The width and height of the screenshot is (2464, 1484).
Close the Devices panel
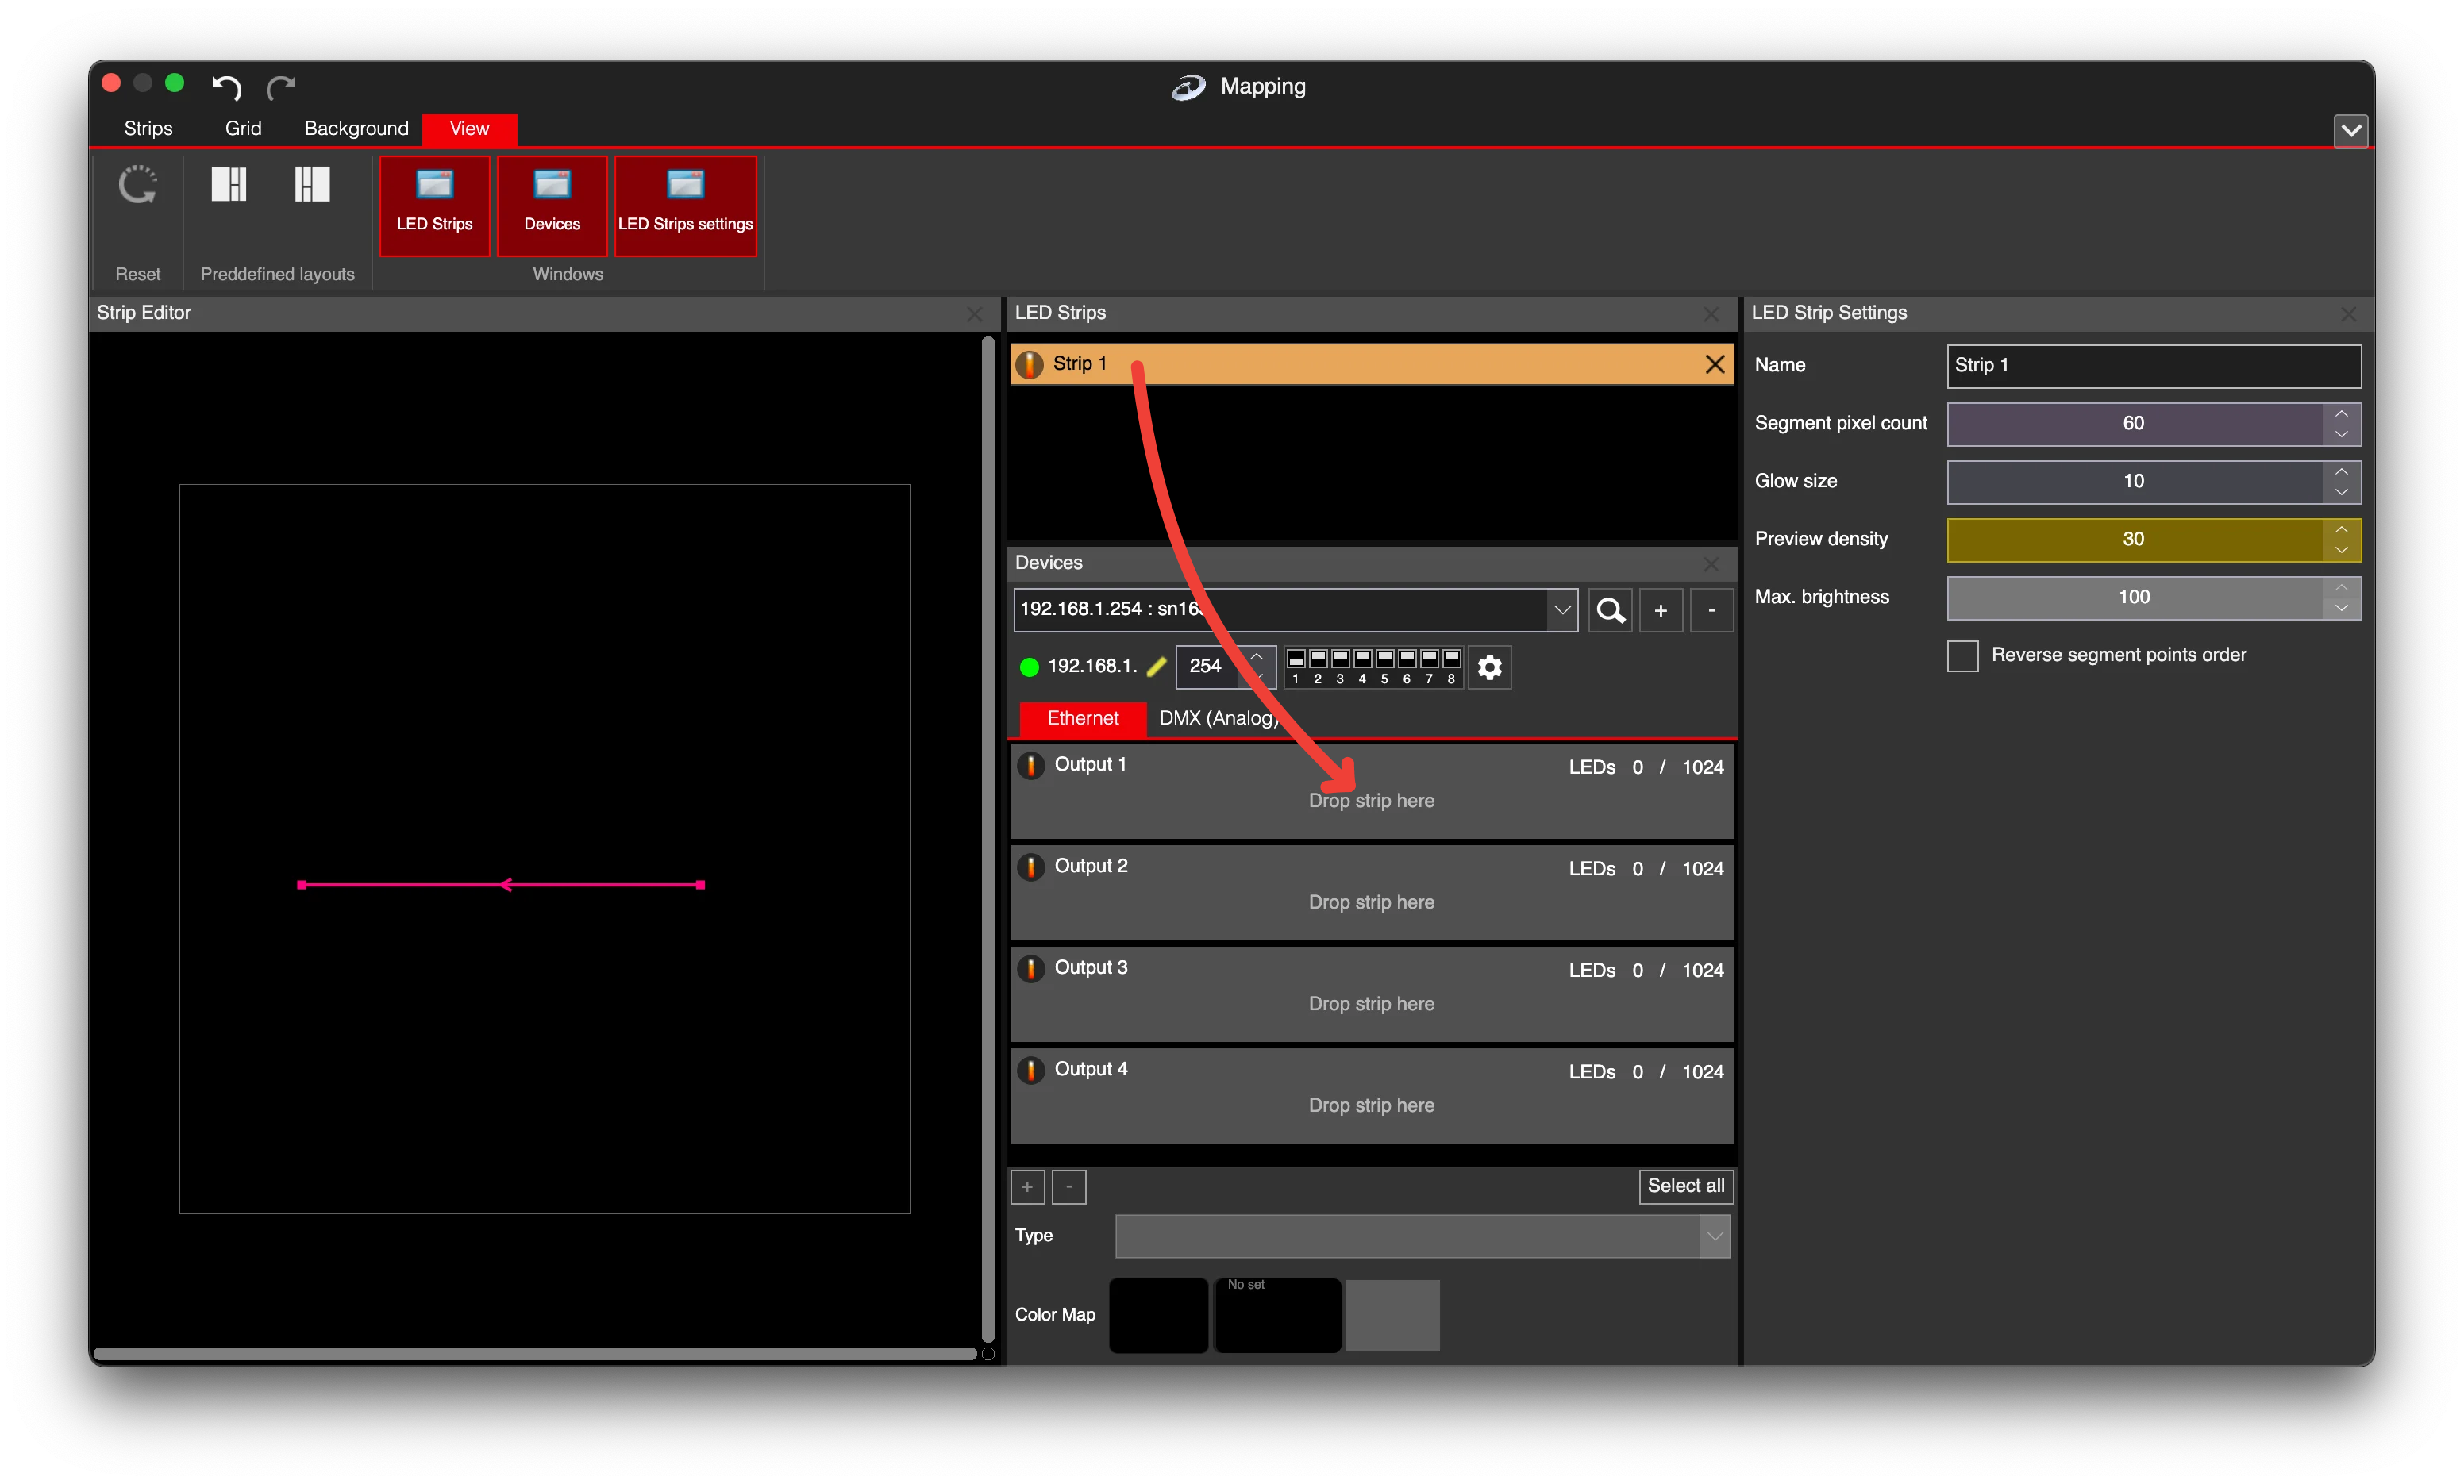coord(1711,564)
